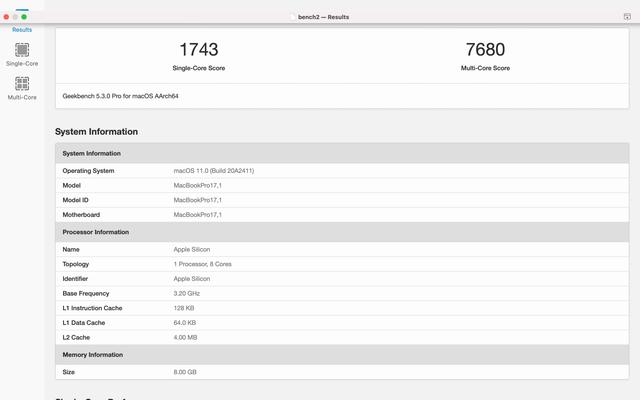
Task: Click the Apple Silicon value in Identifier row
Action: pyautogui.click(x=192, y=279)
